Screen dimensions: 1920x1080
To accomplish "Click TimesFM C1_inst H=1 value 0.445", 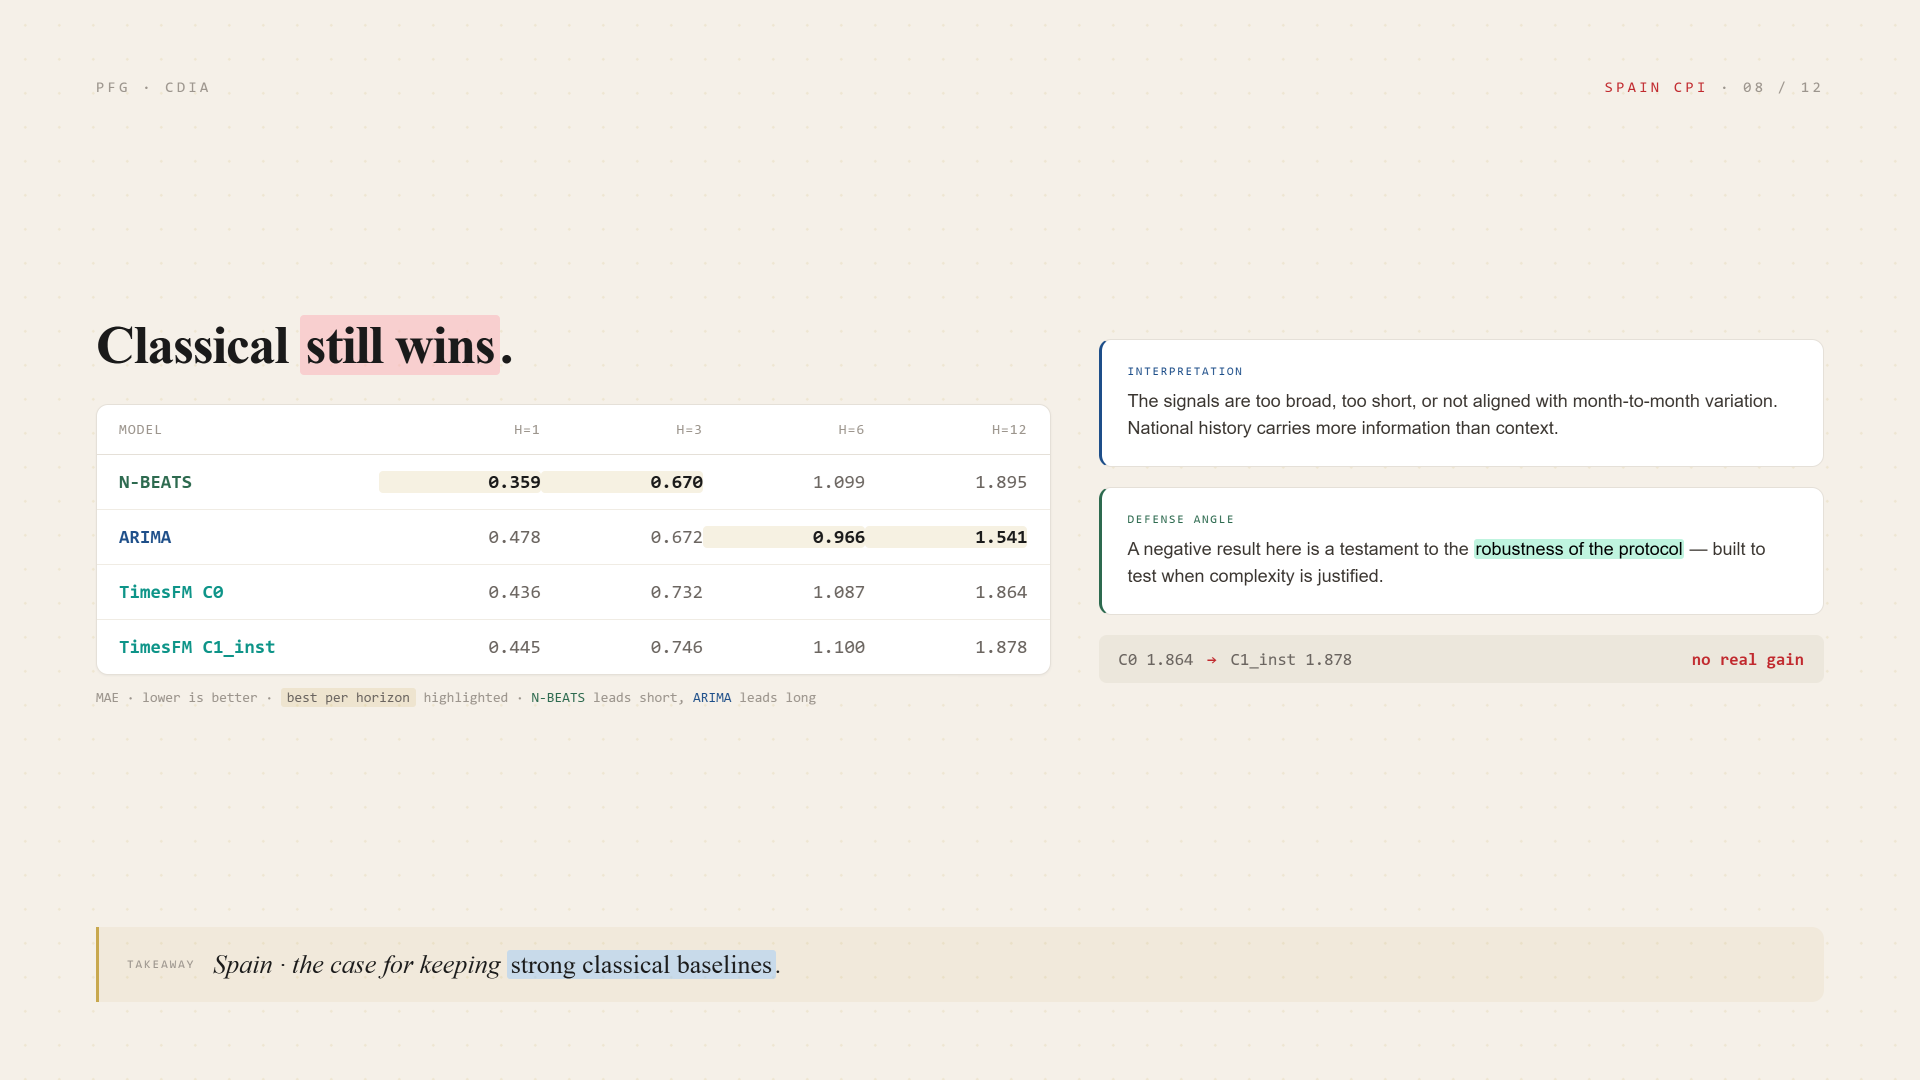I will coord(514,647).
